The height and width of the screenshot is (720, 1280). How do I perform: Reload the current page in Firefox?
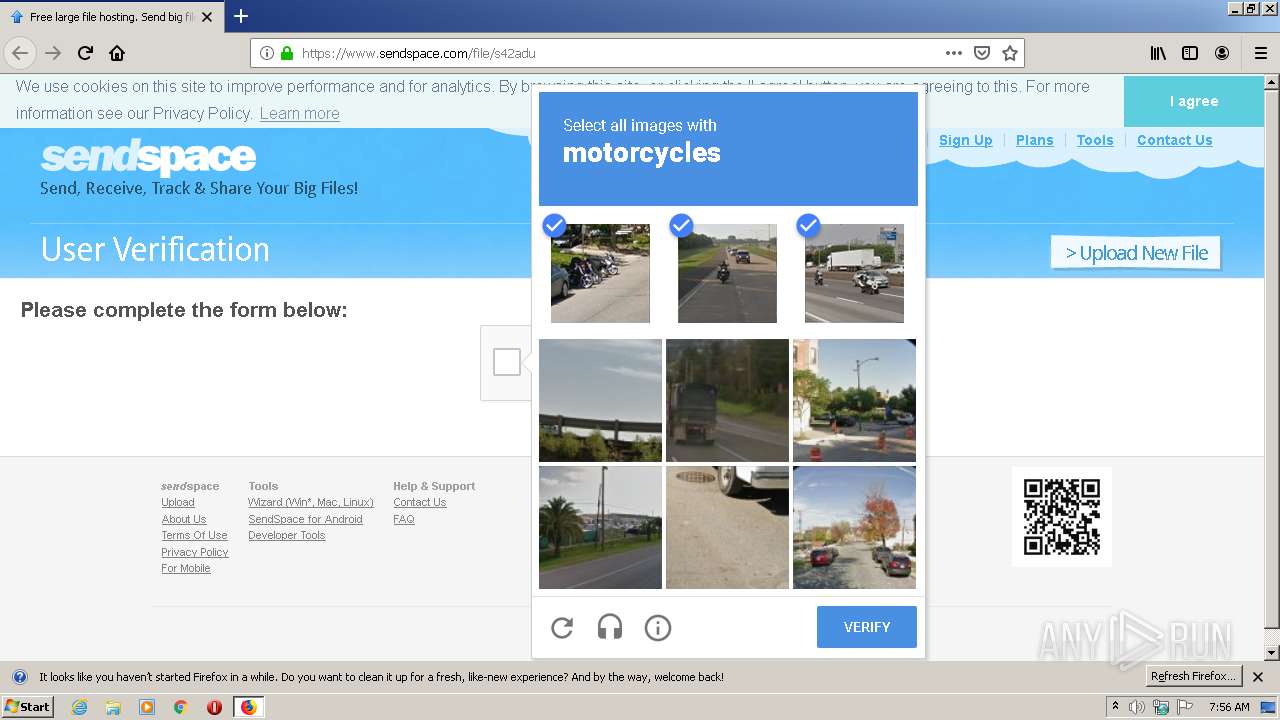point(86,53)
